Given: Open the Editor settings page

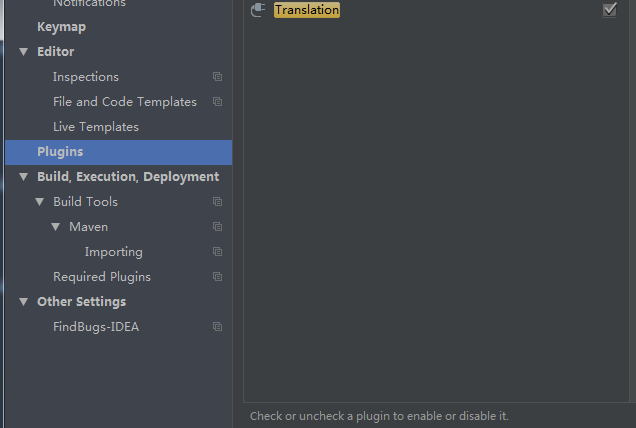Looking at the screenshot, I should 56,52.
